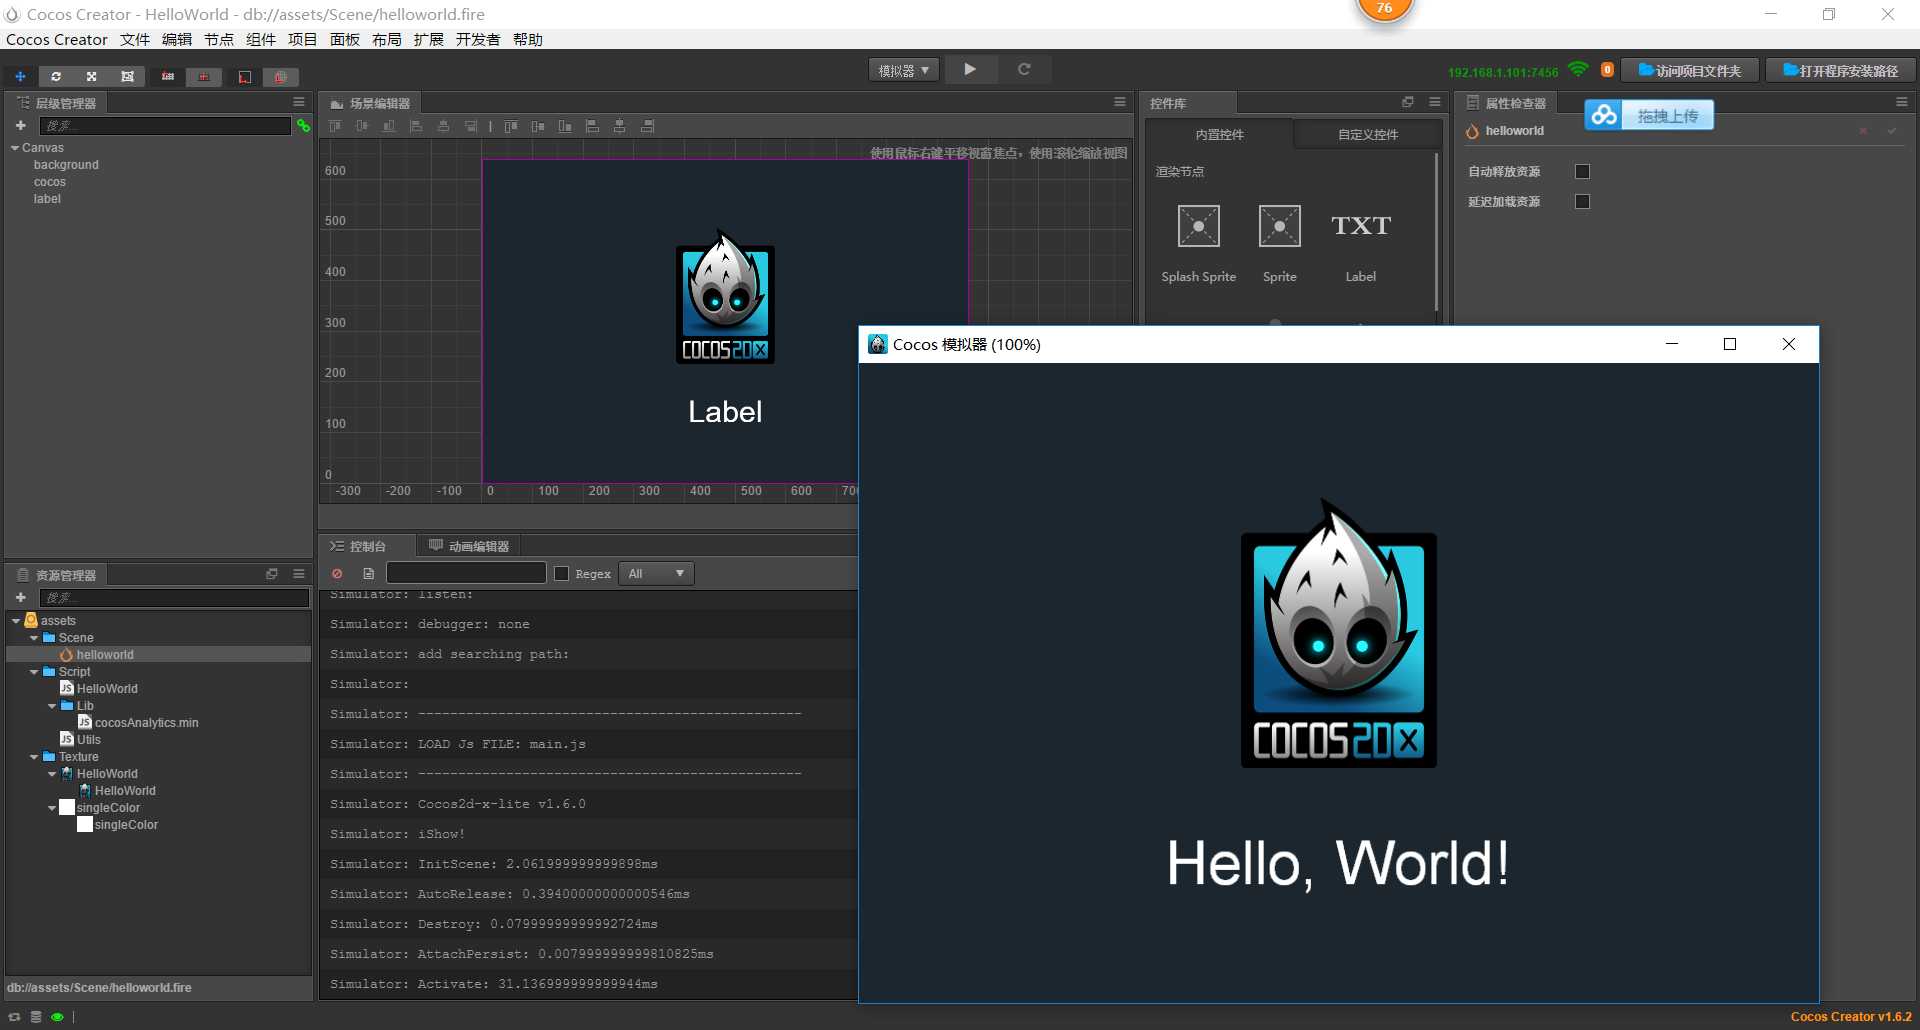Open the properties inspector panel menu
Viewport: 1920px width, 1030px height.
[1902, 102]
